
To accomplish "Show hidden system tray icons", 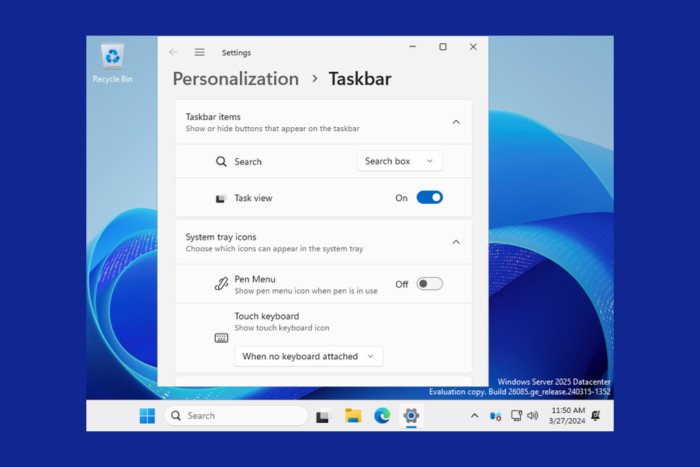I will 474,416.
